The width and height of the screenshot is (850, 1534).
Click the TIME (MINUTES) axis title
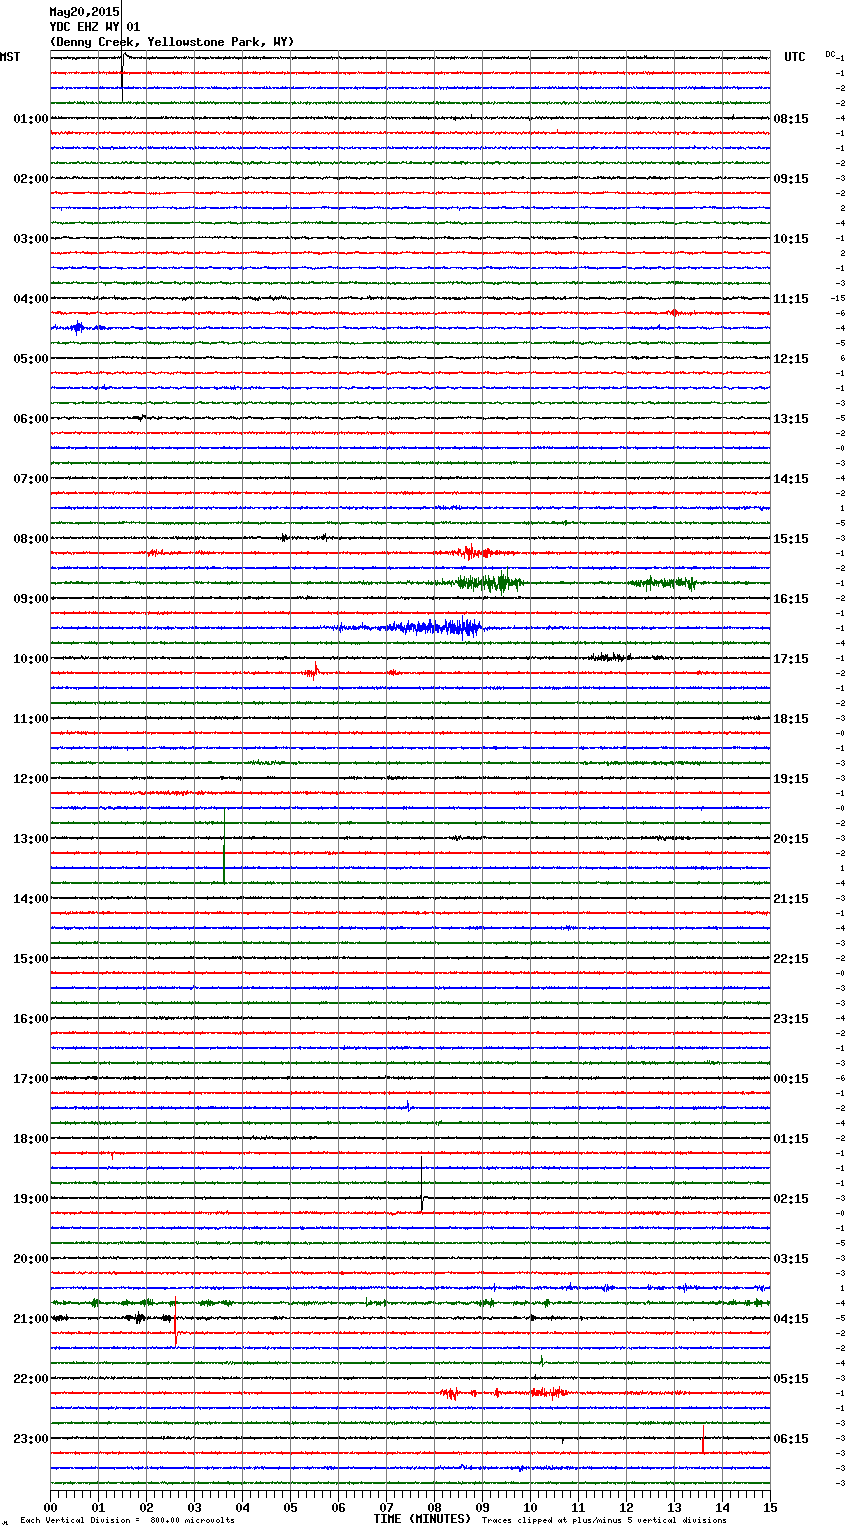point(422,1519)
